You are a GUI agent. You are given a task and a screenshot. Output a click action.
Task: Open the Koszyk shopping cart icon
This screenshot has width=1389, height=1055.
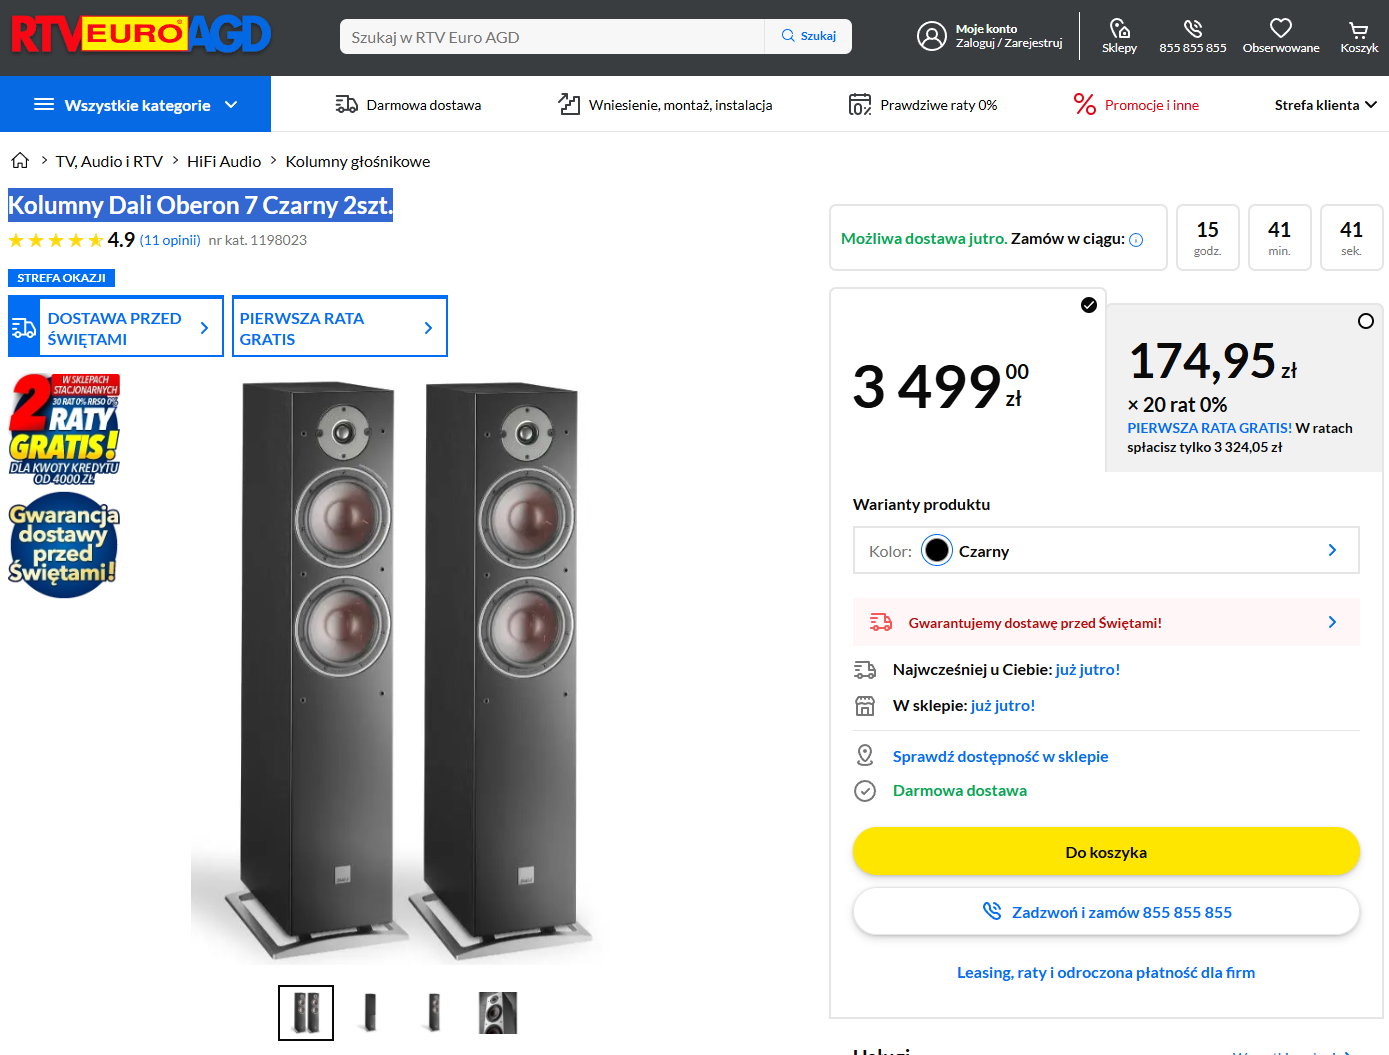point(1358,30)
